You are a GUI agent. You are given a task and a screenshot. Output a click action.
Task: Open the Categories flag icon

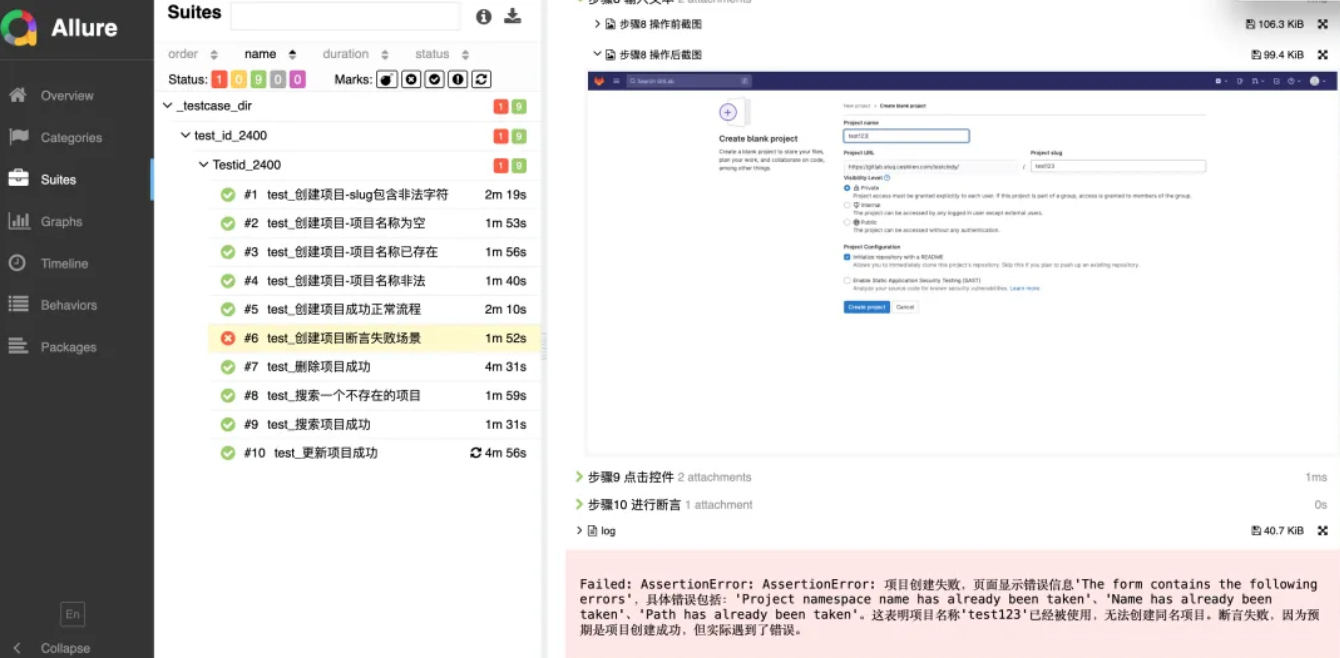tap(17, 137)
